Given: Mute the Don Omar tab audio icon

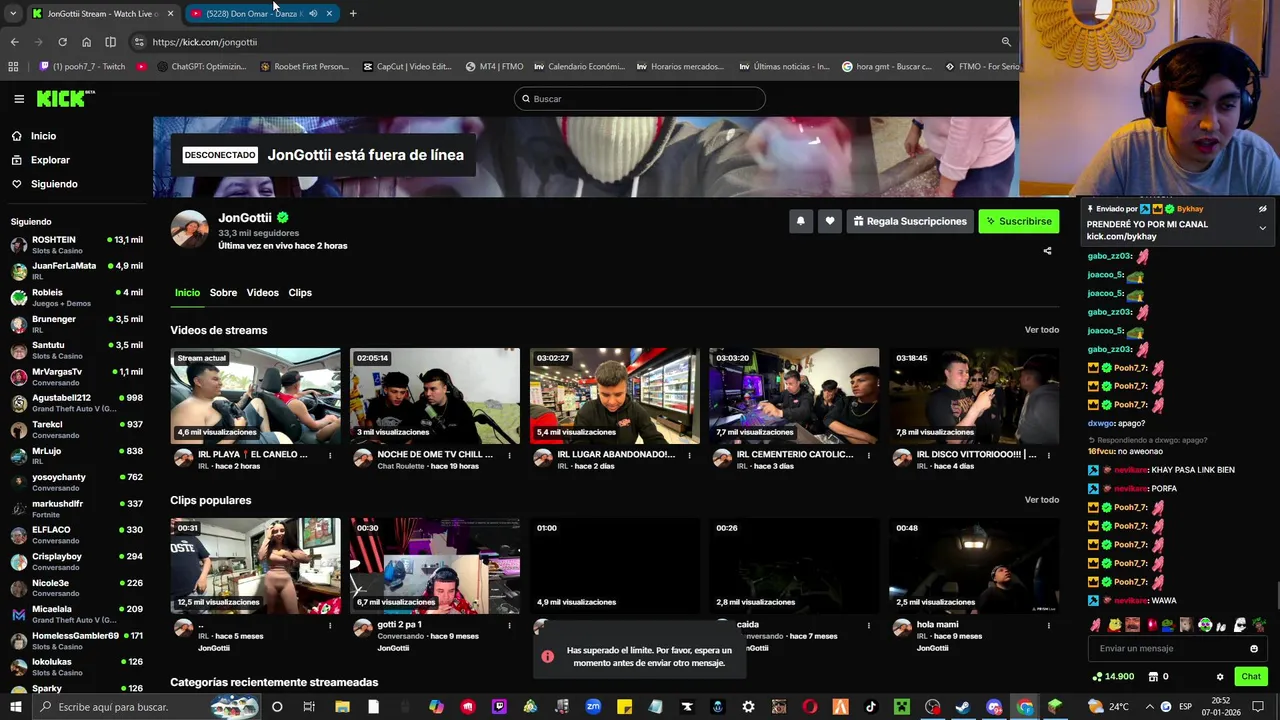Looking at the screenshot, I should [313, 13].
